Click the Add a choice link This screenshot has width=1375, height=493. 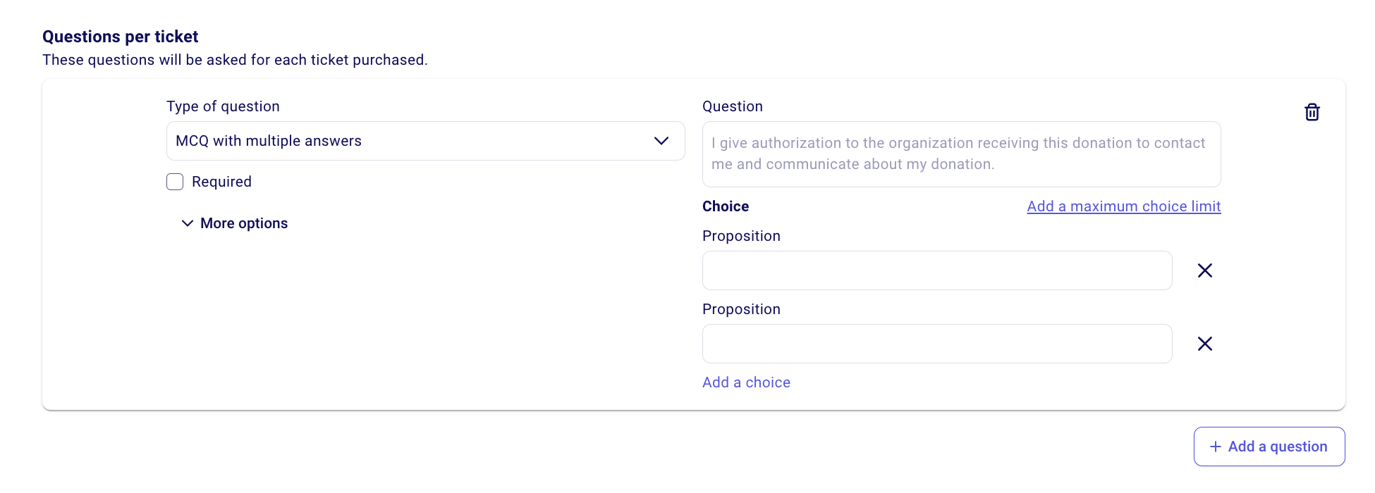(746, 383)
